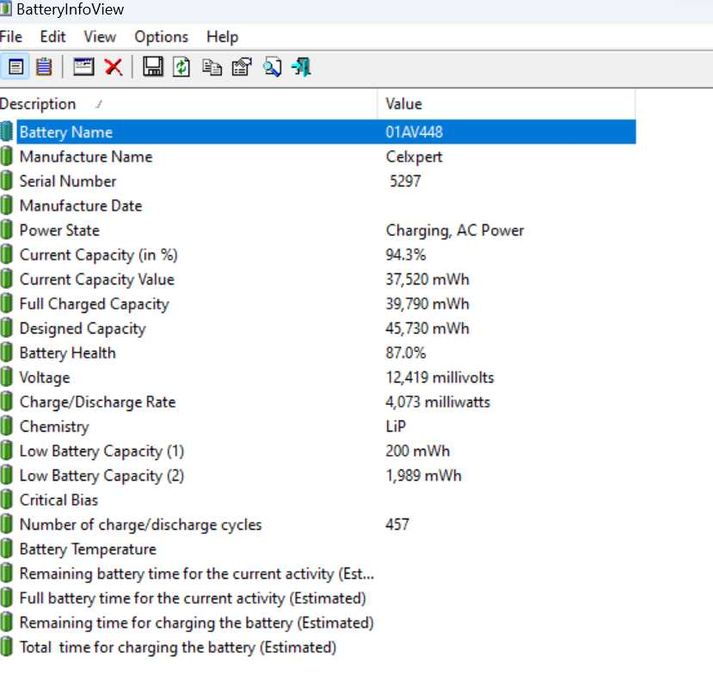Select the Current Capacity Value row
The image size is (713, 699).
click(318, 280)
